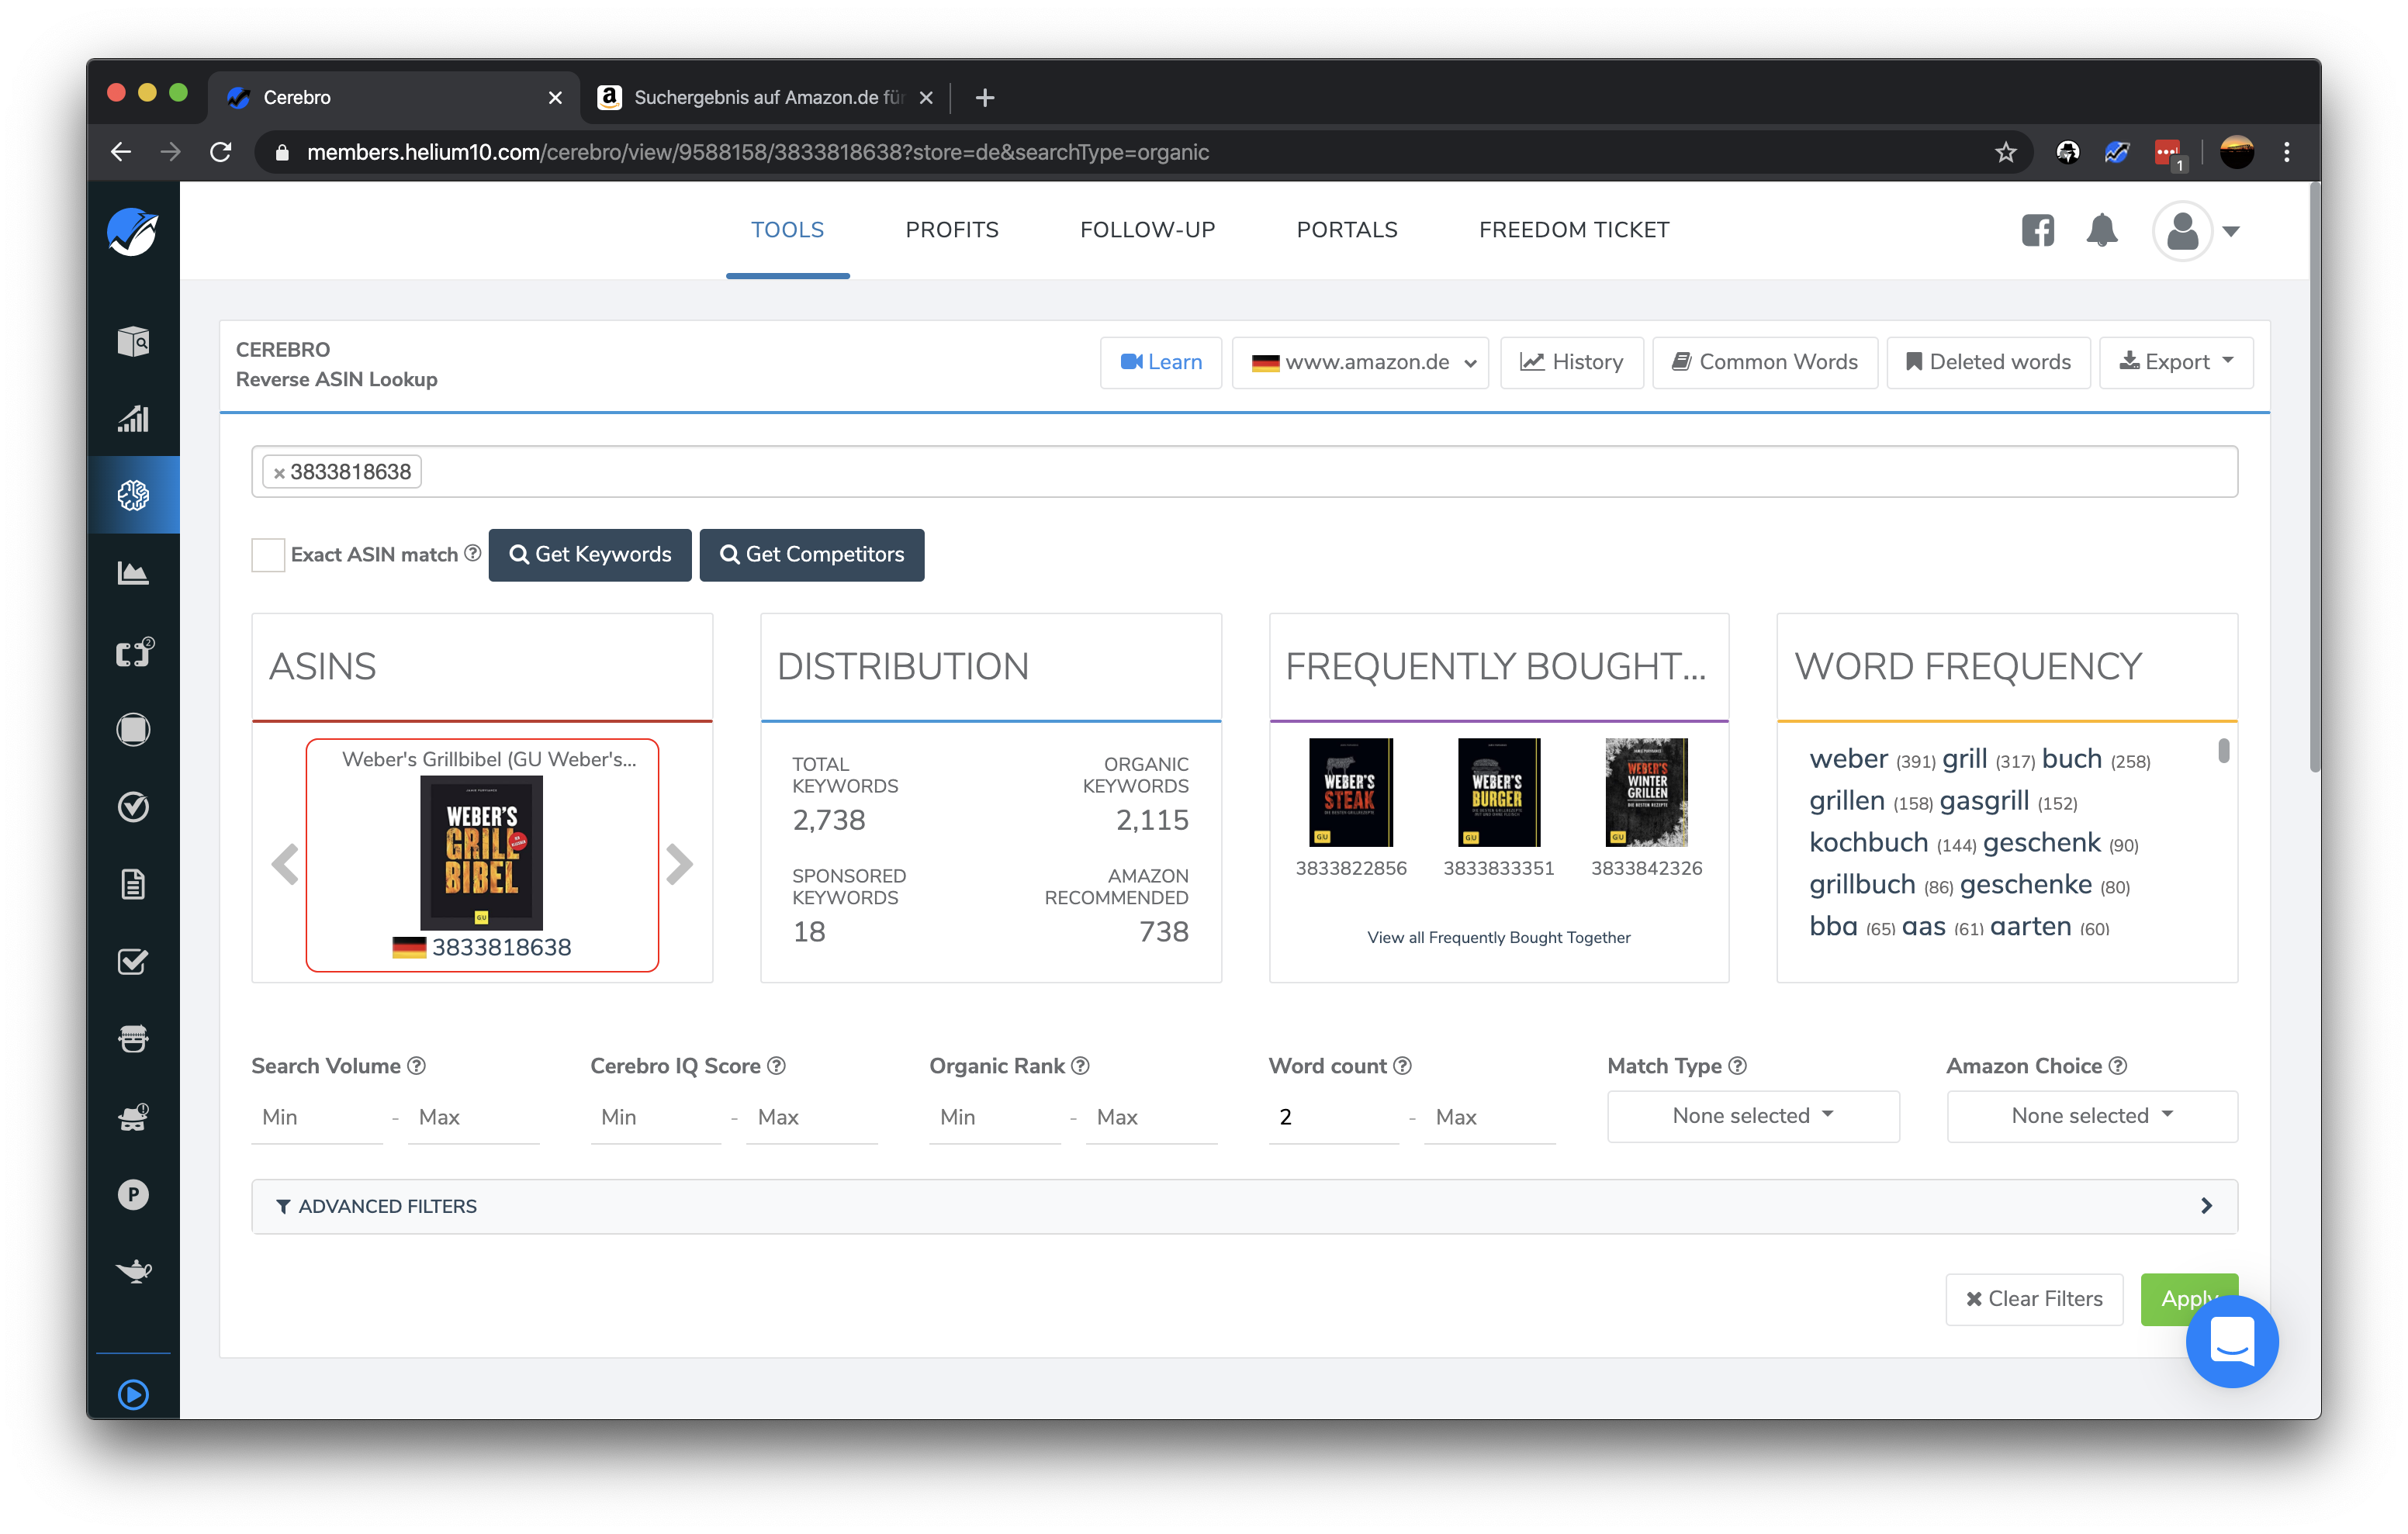This screenshot has height=1534, width=2408.
Task: Open the genie lamp sidebar icon
Action: click(x=133, y=1271)
